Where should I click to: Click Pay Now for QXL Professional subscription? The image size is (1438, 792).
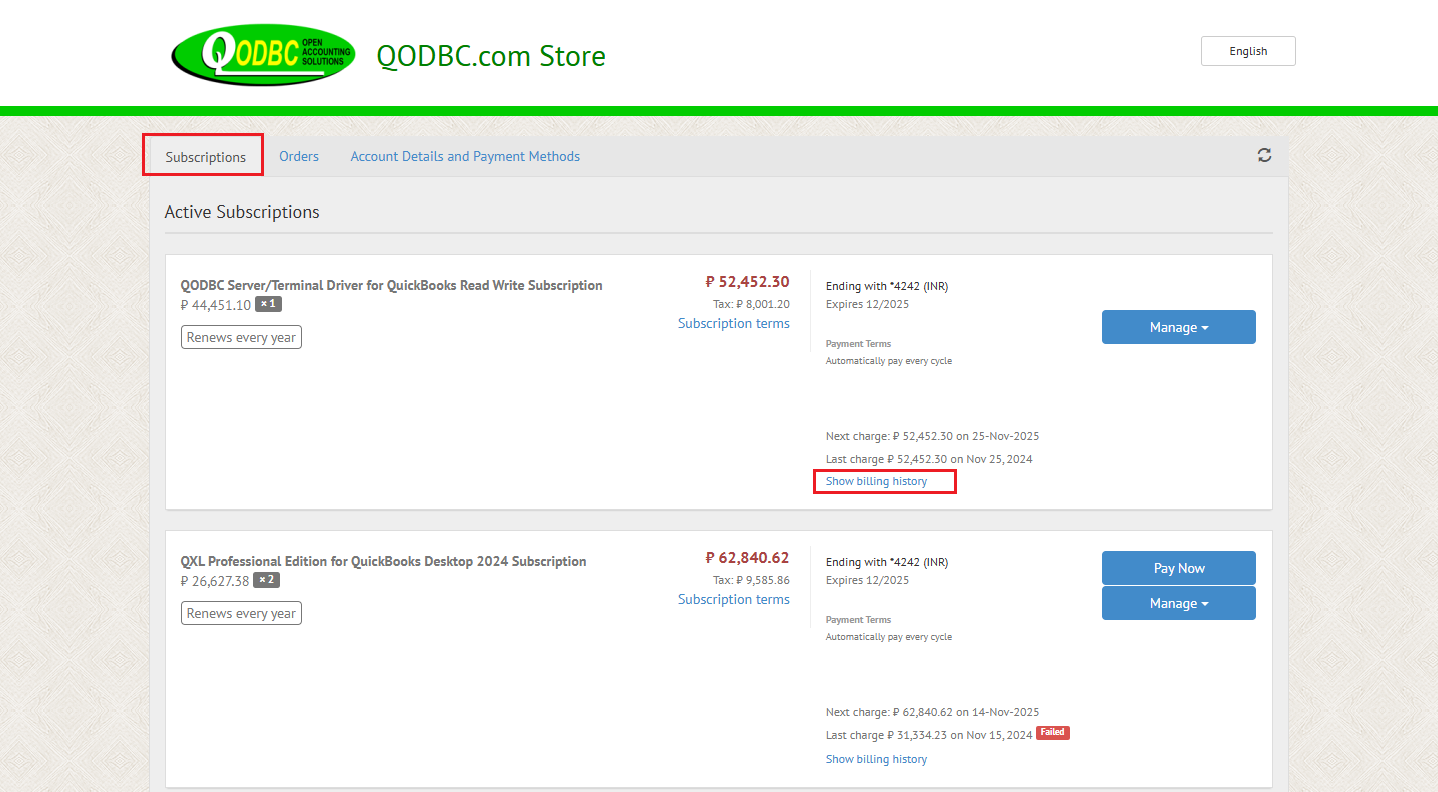(x=1179, y=568)
